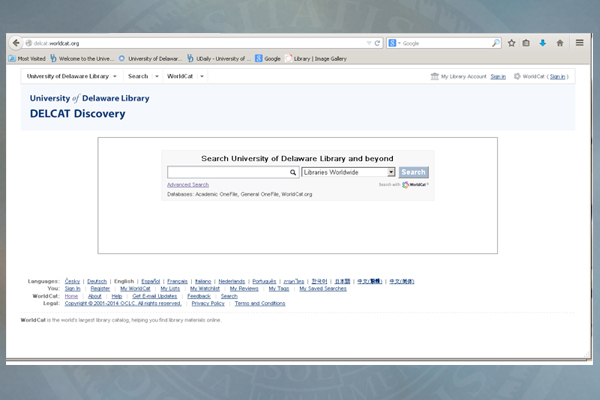The image size is (600, 400).
Task: Go back with the browser back arrow
Action: pyautogui.click(x=16, y=43)
